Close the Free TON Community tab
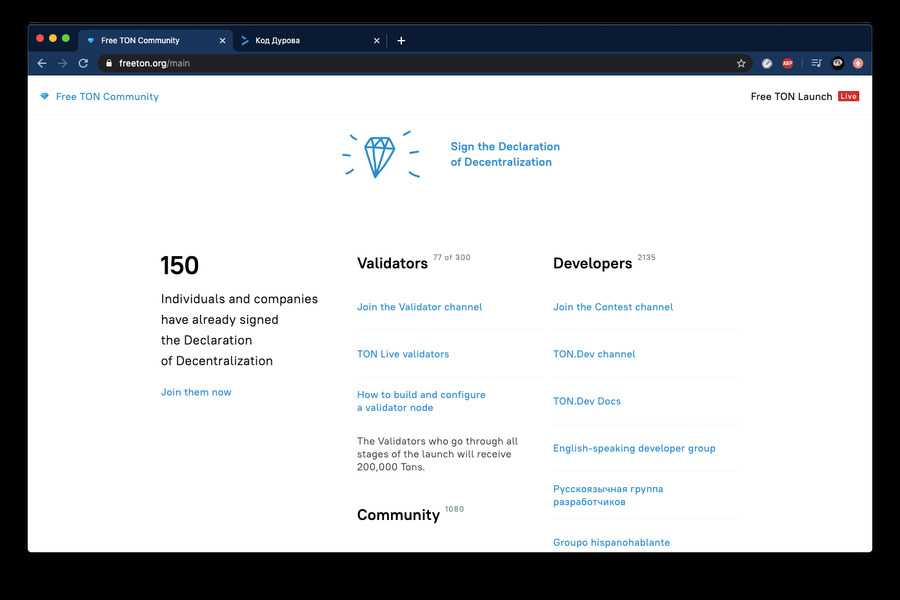The image size is (900, 600). (x=223, y=40)
